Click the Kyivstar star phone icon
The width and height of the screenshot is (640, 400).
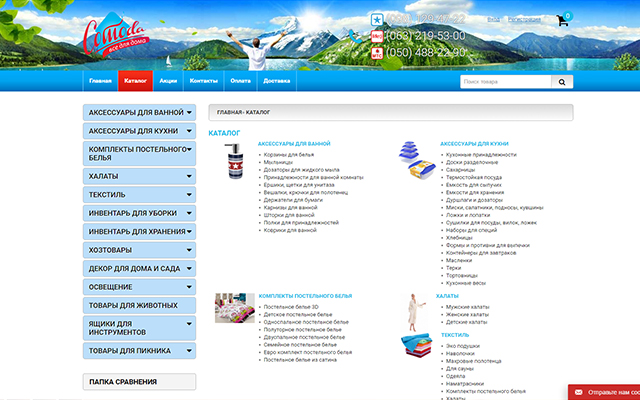tap(377, 19)
